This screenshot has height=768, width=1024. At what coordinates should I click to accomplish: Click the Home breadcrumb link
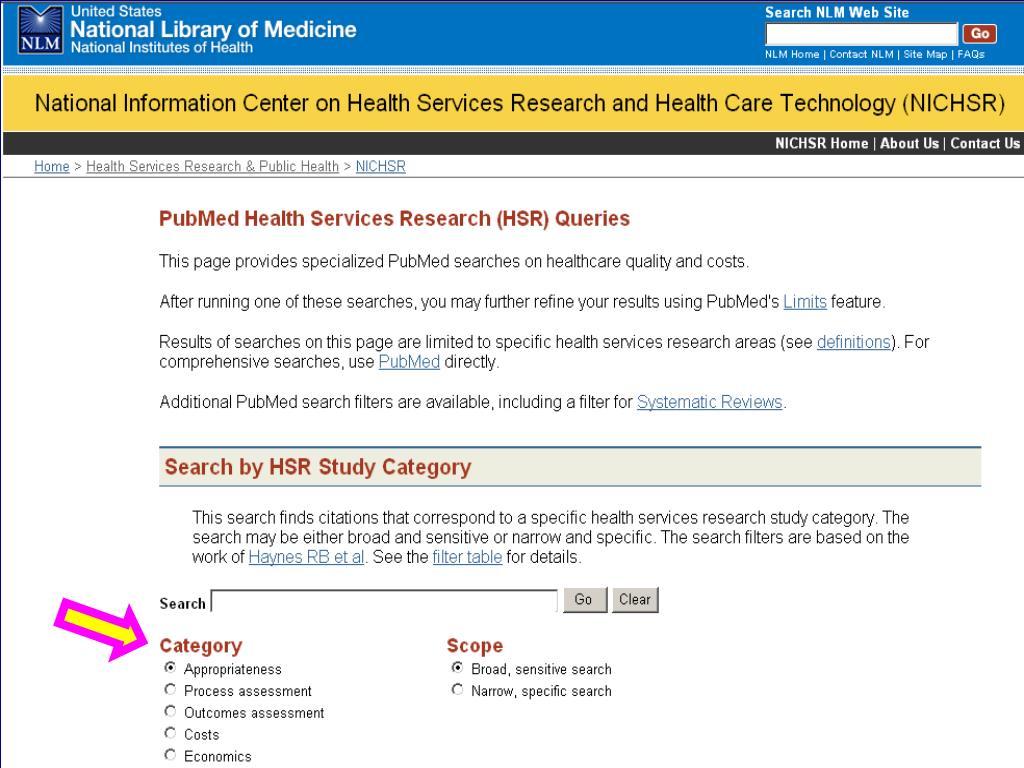coord(52,166)
